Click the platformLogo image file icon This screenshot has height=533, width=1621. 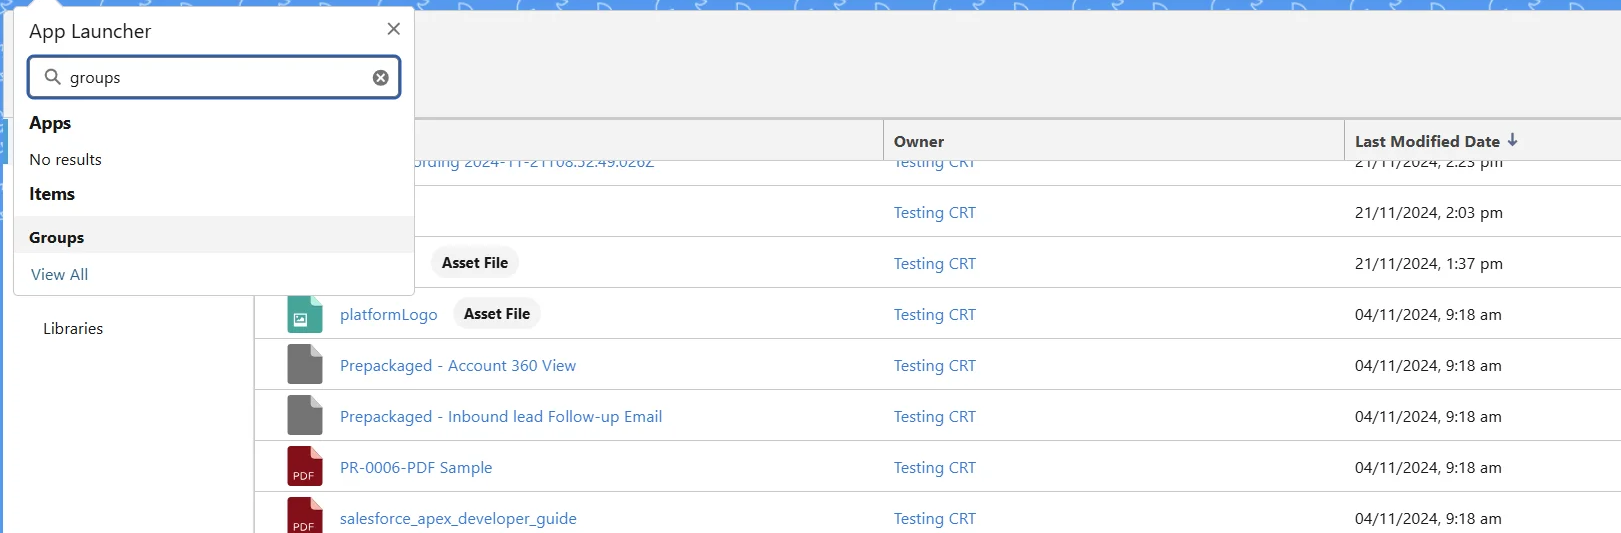pyautogui.click(x=304, y=314)
